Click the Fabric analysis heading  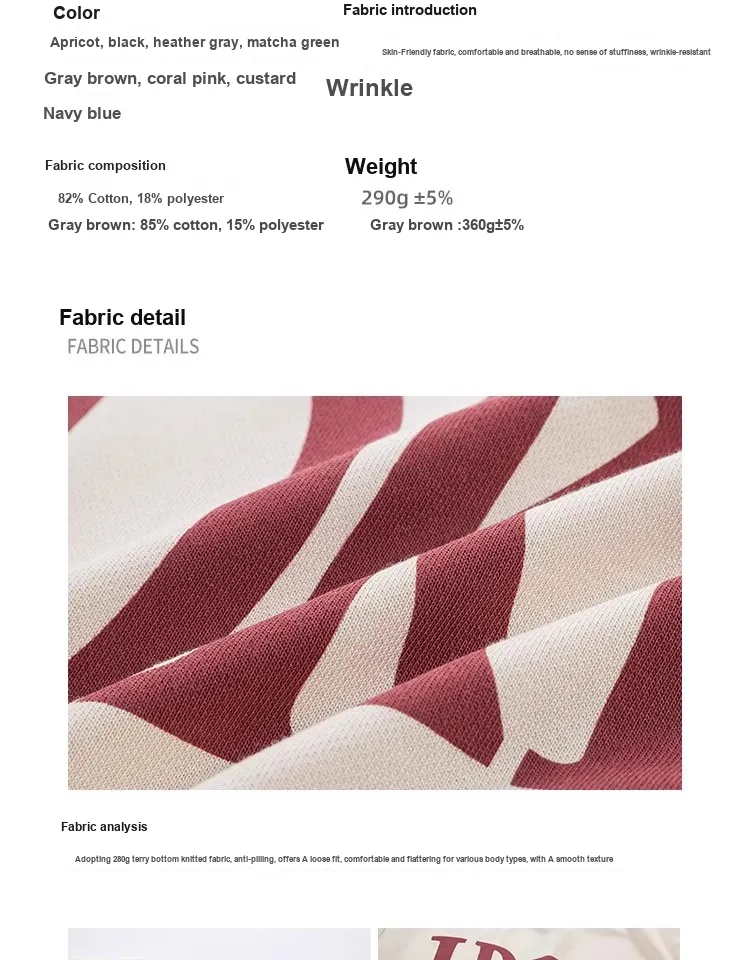tap(104, 827)
